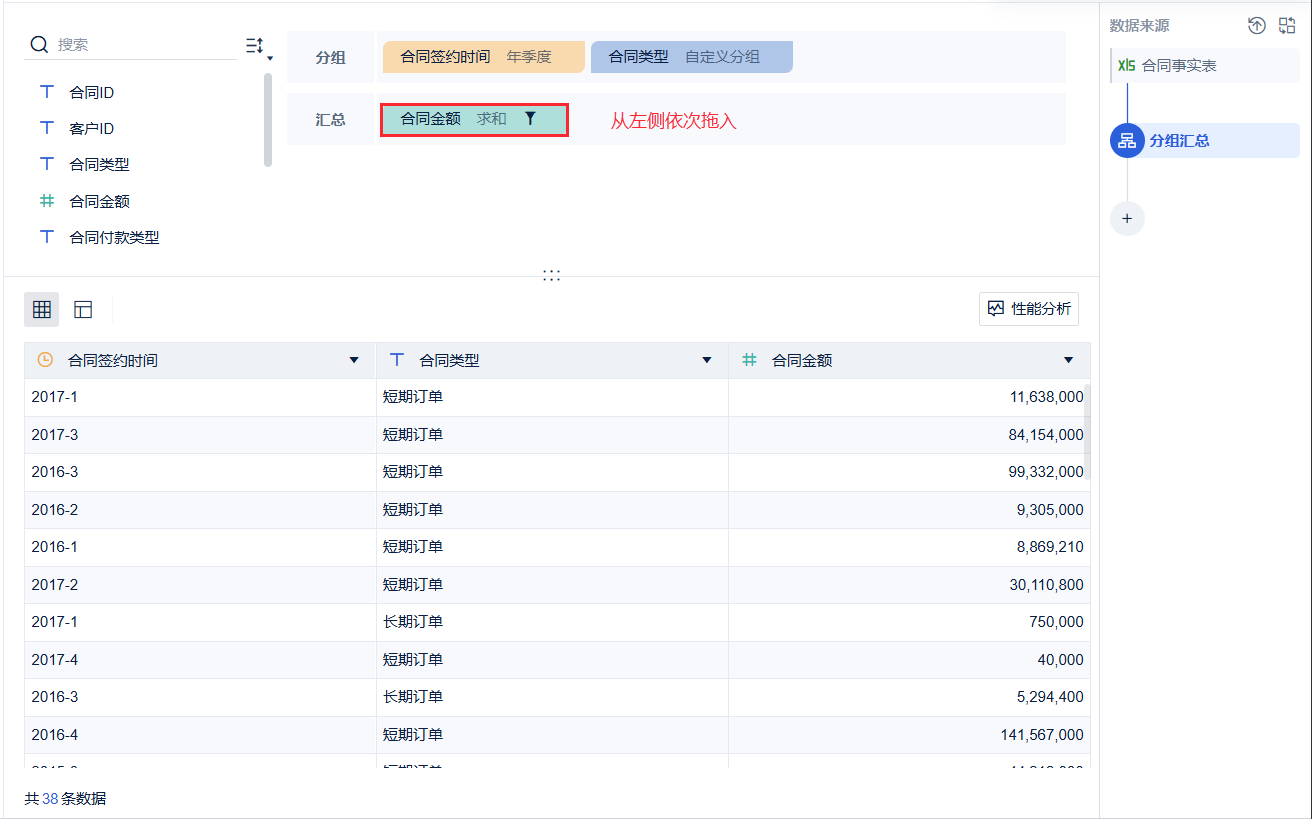Click the cell with amount 84,154,000

tap(908, 435)
